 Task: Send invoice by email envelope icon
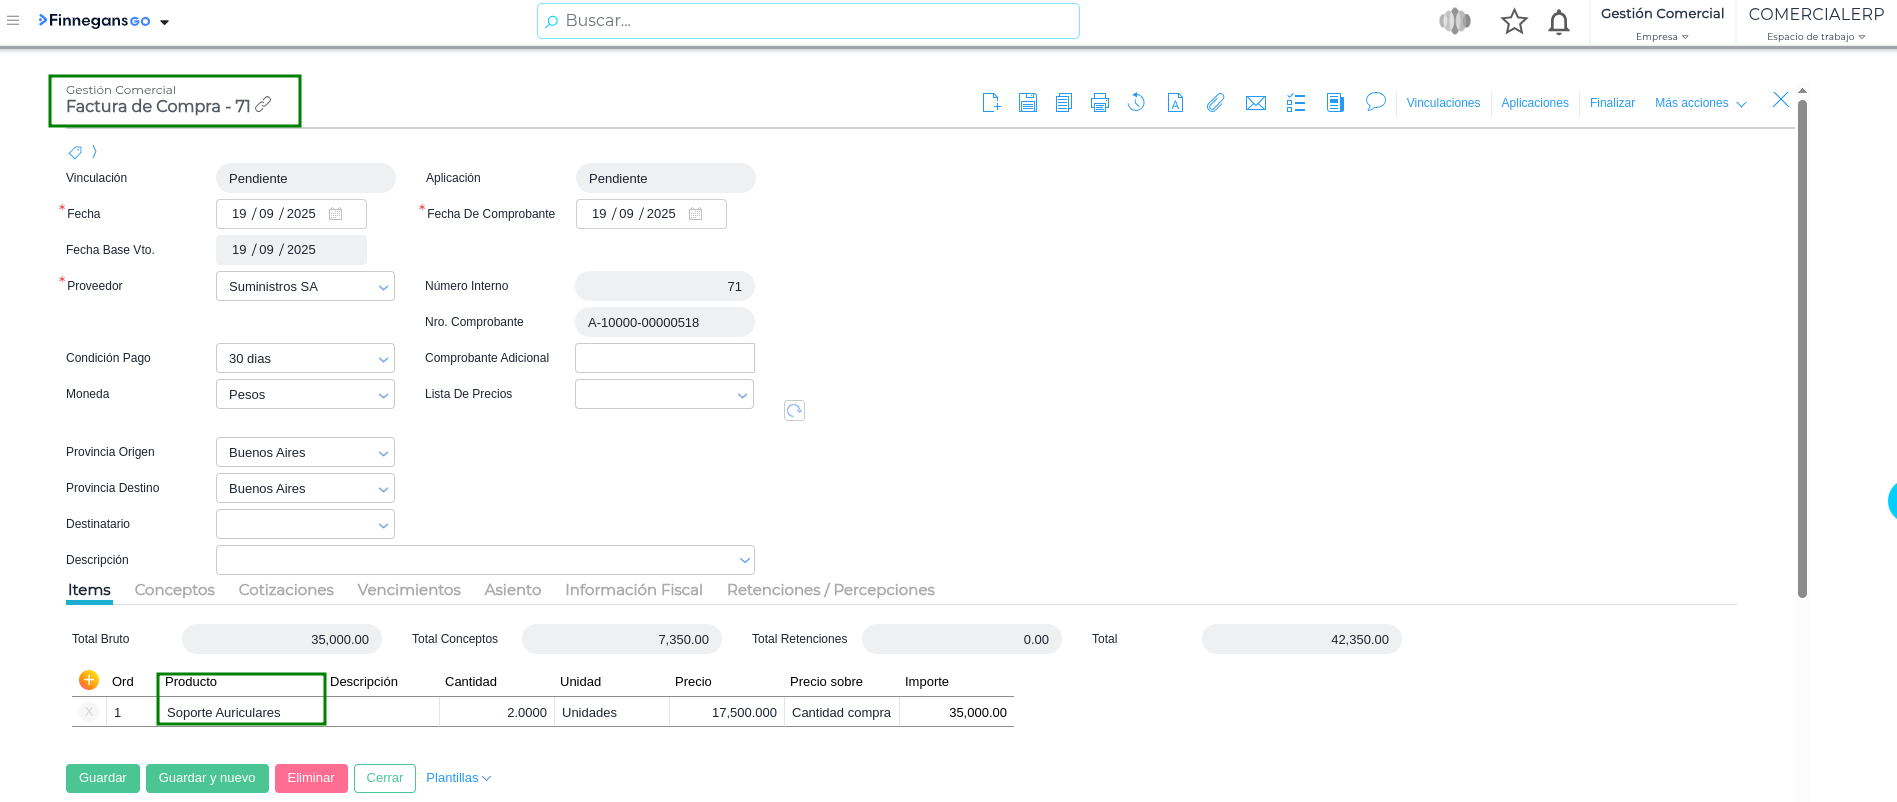click(1256, 103)
